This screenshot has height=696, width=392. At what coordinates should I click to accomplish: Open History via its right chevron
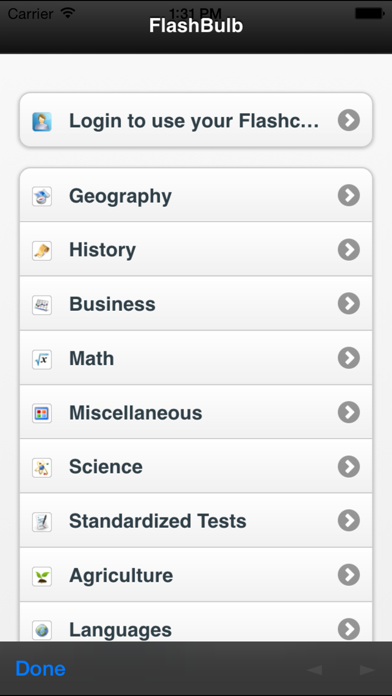(x=349, y=249)
